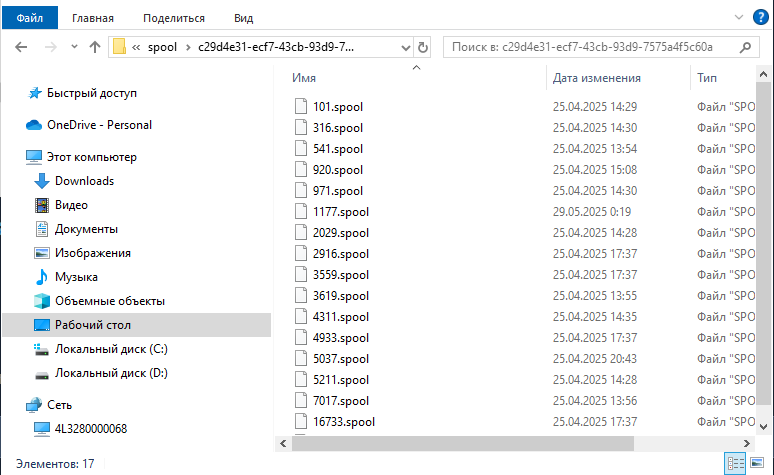Screen dimensions: 774x475
Task: Select the 1177.spool file
Action: click(341, 211)
